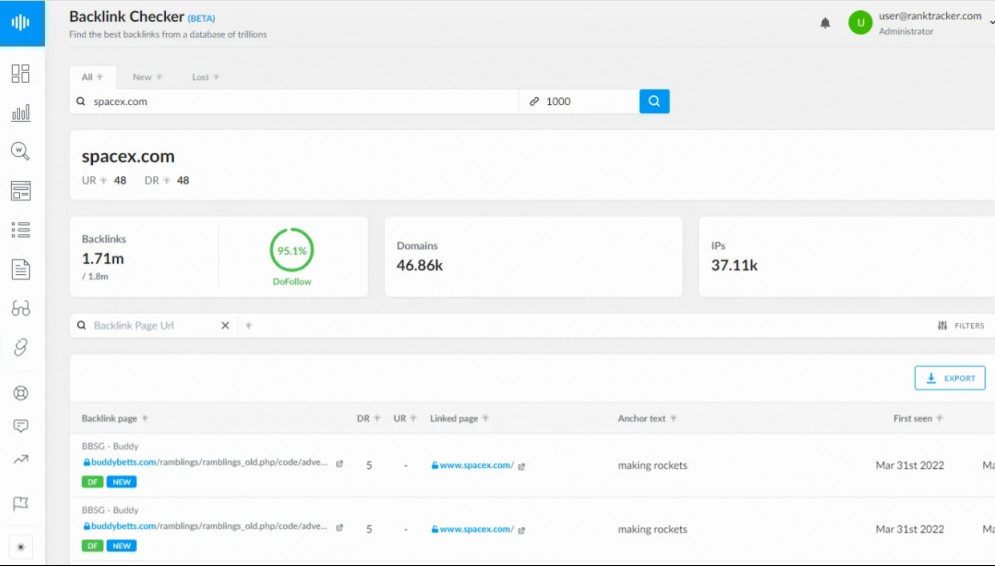Open the backlink chain icon in sidebar
The height and width of the screenshot is (566, 995).
(x=20, y=347)
